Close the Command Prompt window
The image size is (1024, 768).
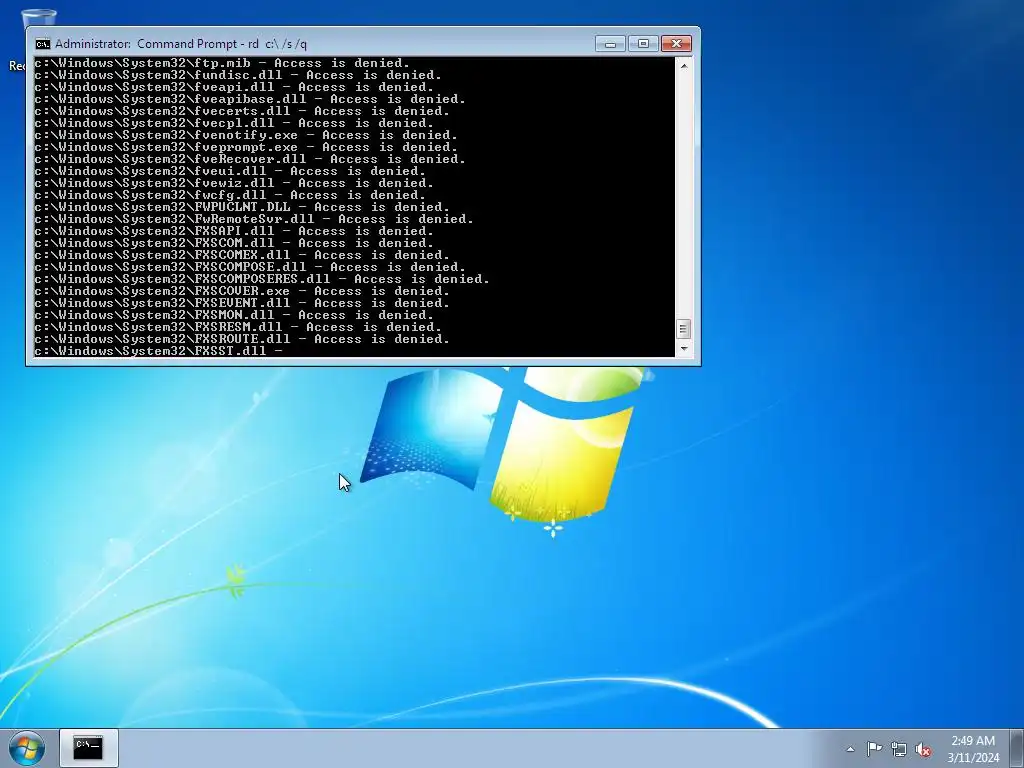pos(677,44)
